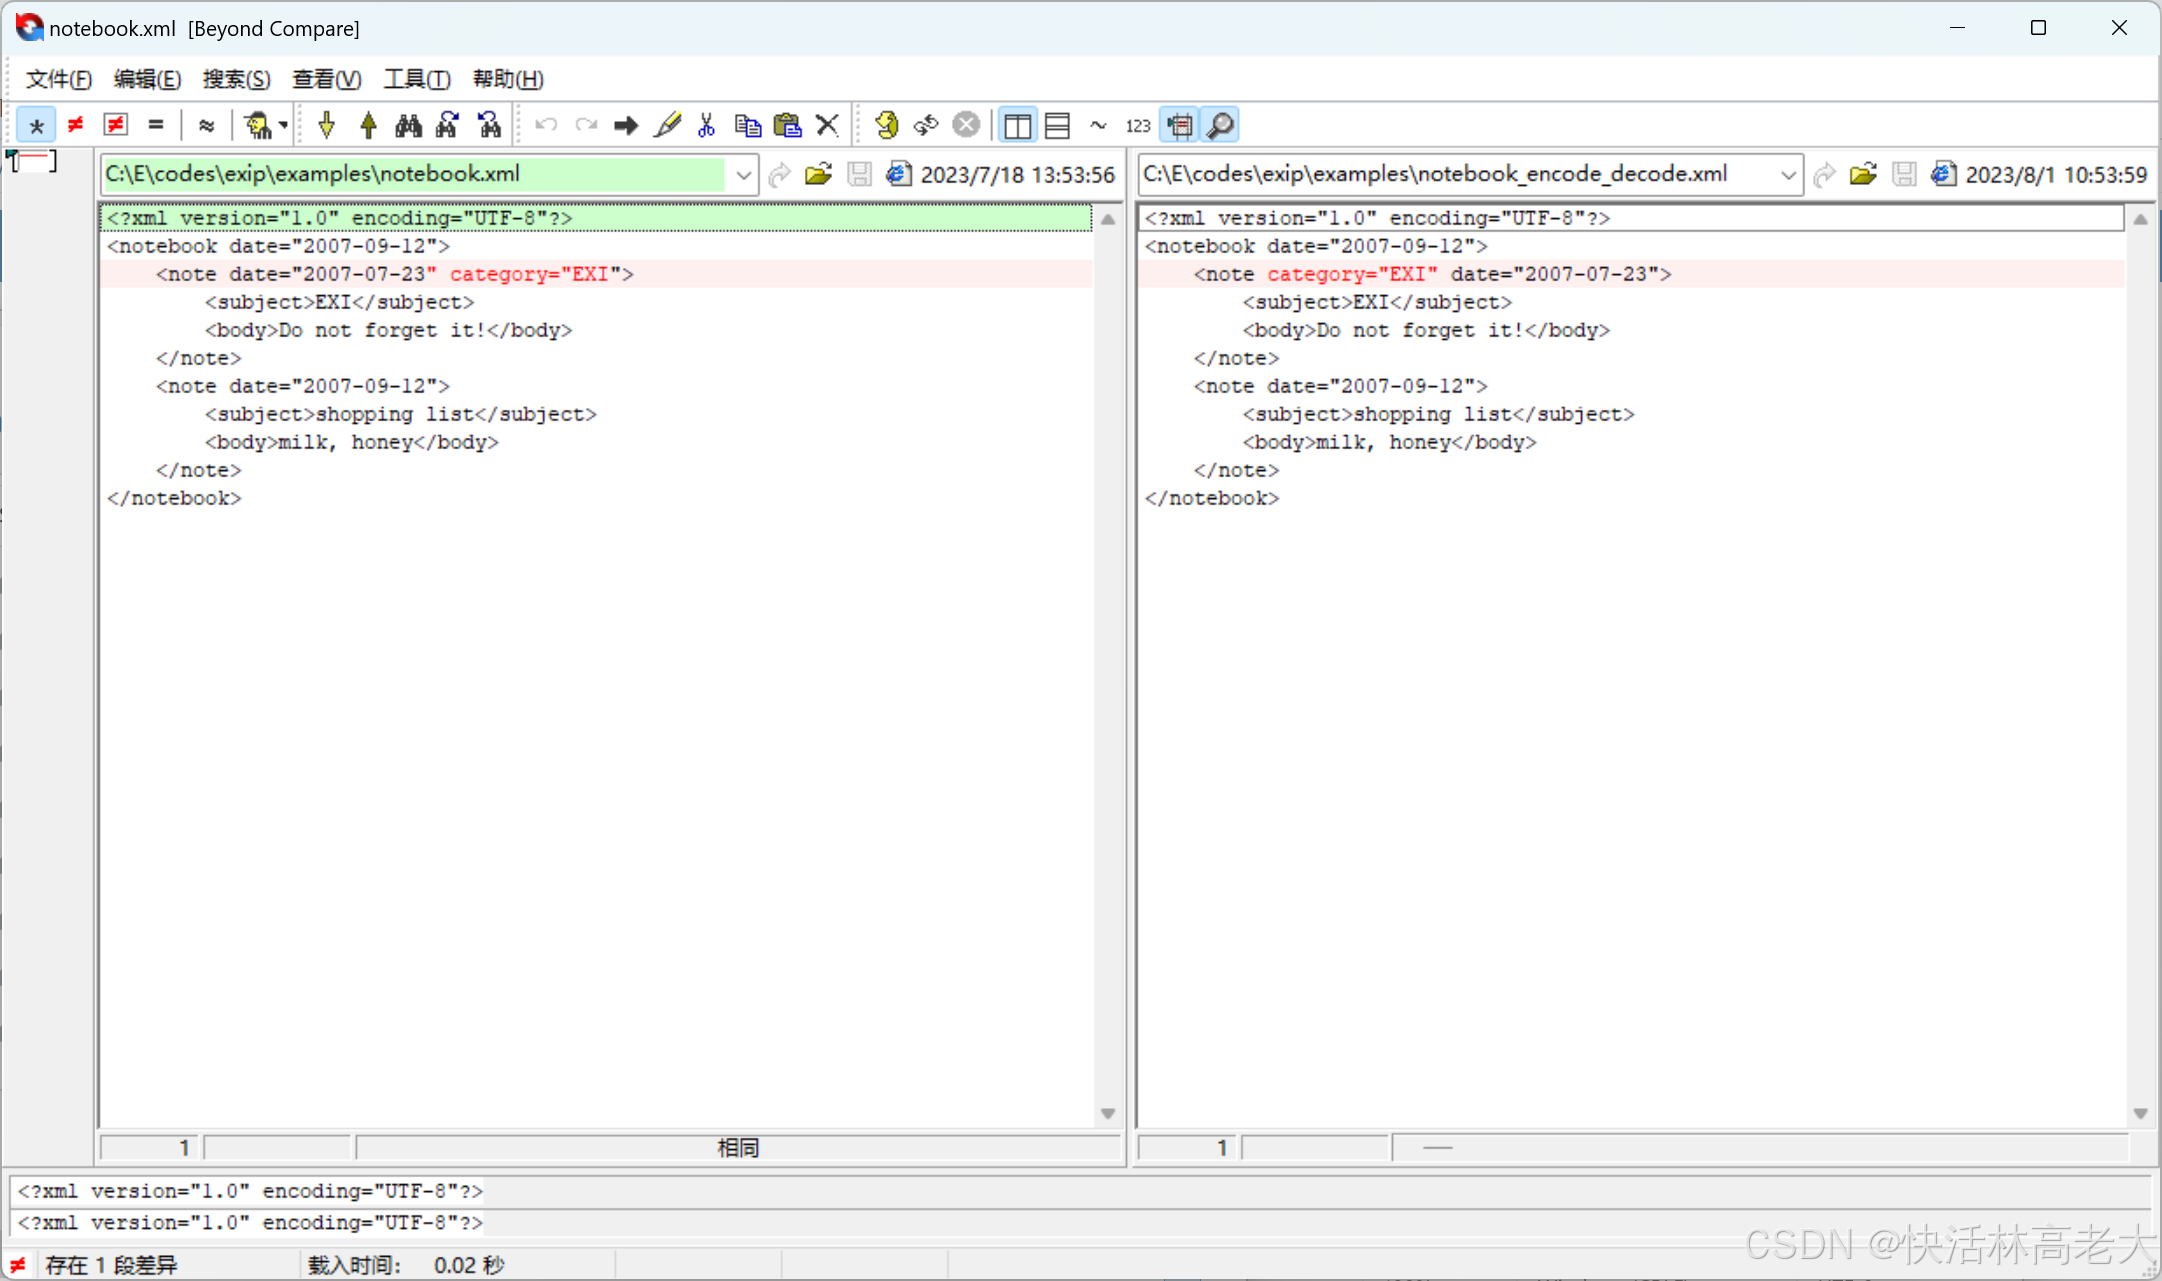Image resolution: width=2162 pixels, height=1281 pixels.
Task: Toggle the Show All asterisk filter
Action: (36, 126)
